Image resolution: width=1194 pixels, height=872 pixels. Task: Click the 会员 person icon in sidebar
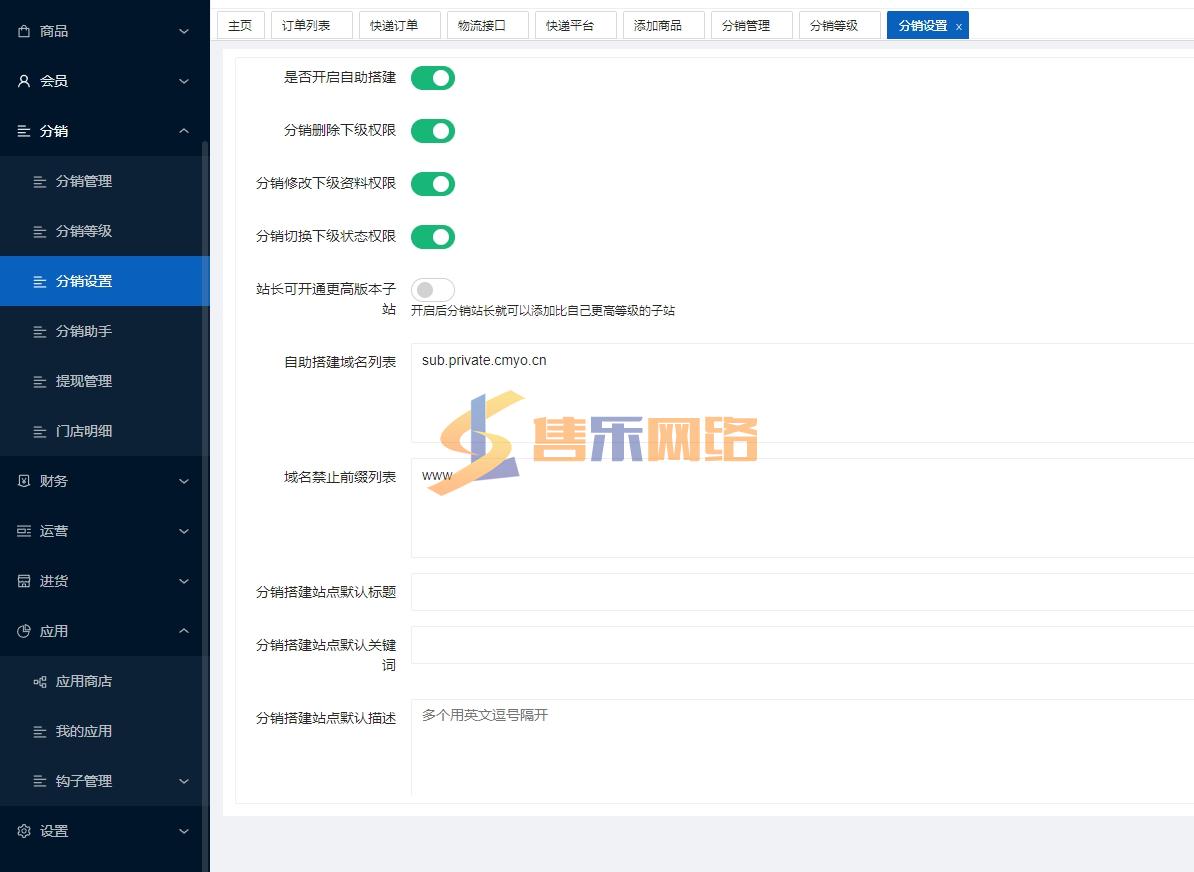[24, 81]
